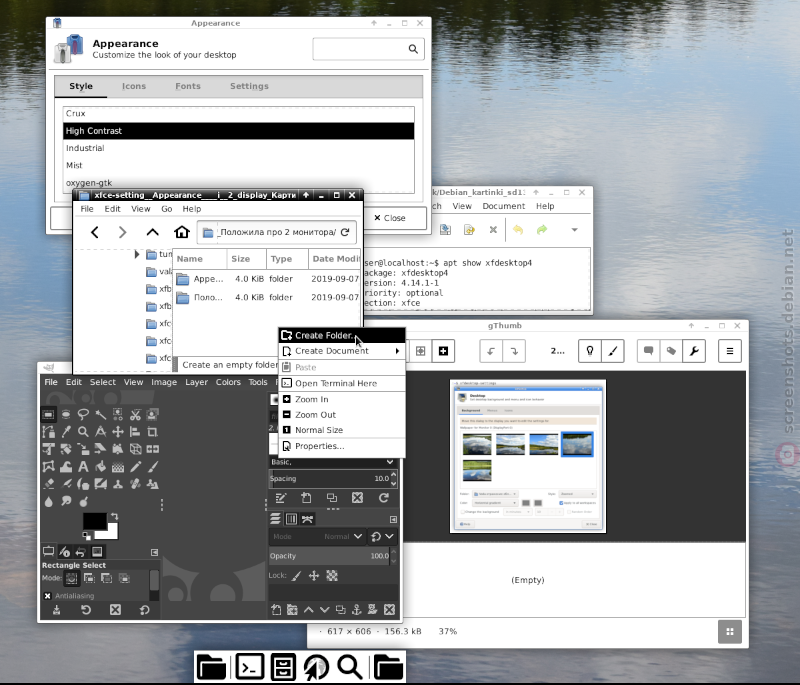Select the Gradient tool in GIMP
The width and height of the screenshot is (800, 685).
(x=118, y=467)
